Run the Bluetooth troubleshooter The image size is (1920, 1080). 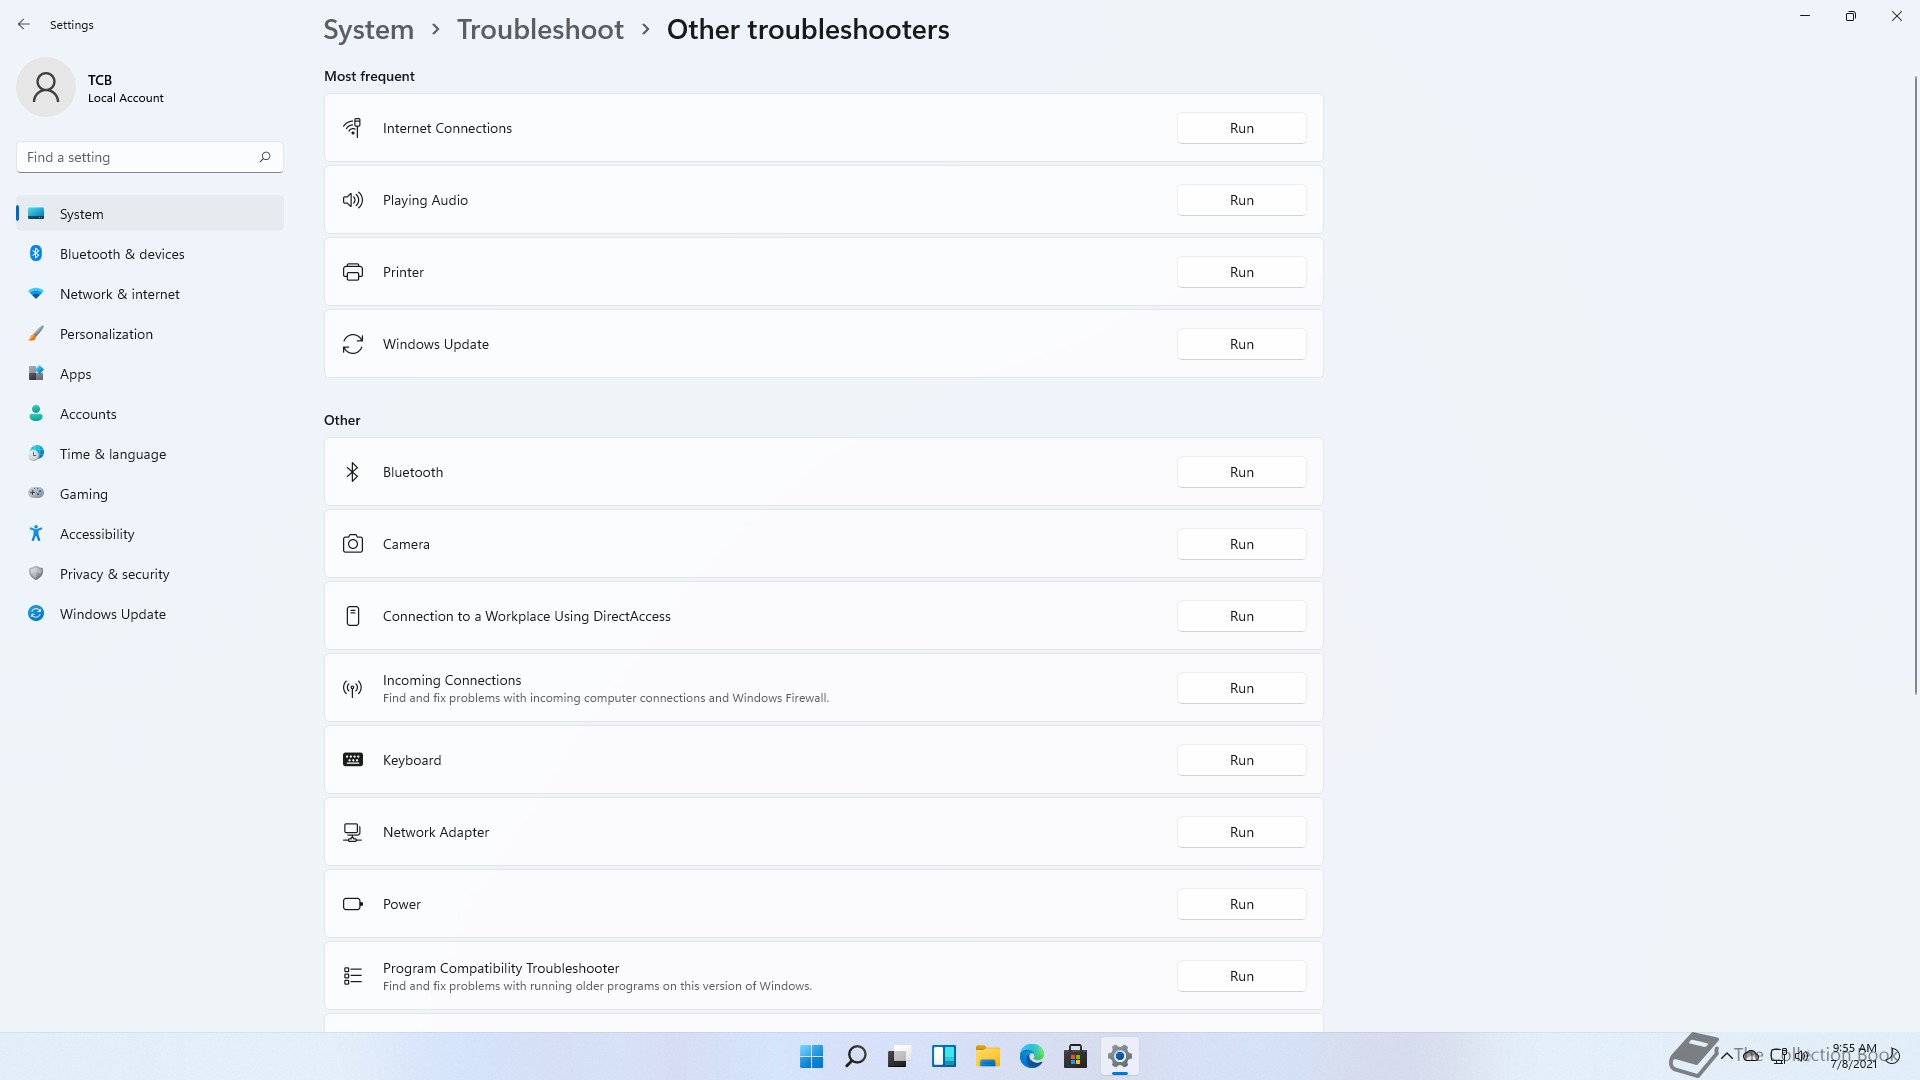coord(1241,472)
